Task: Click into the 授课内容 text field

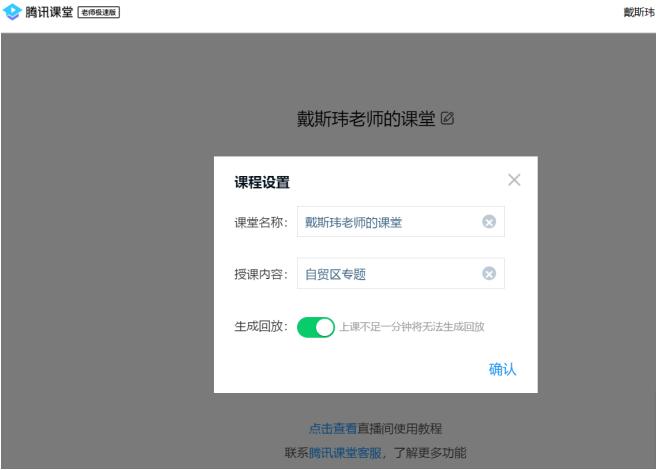Action: tap(385, 274)
